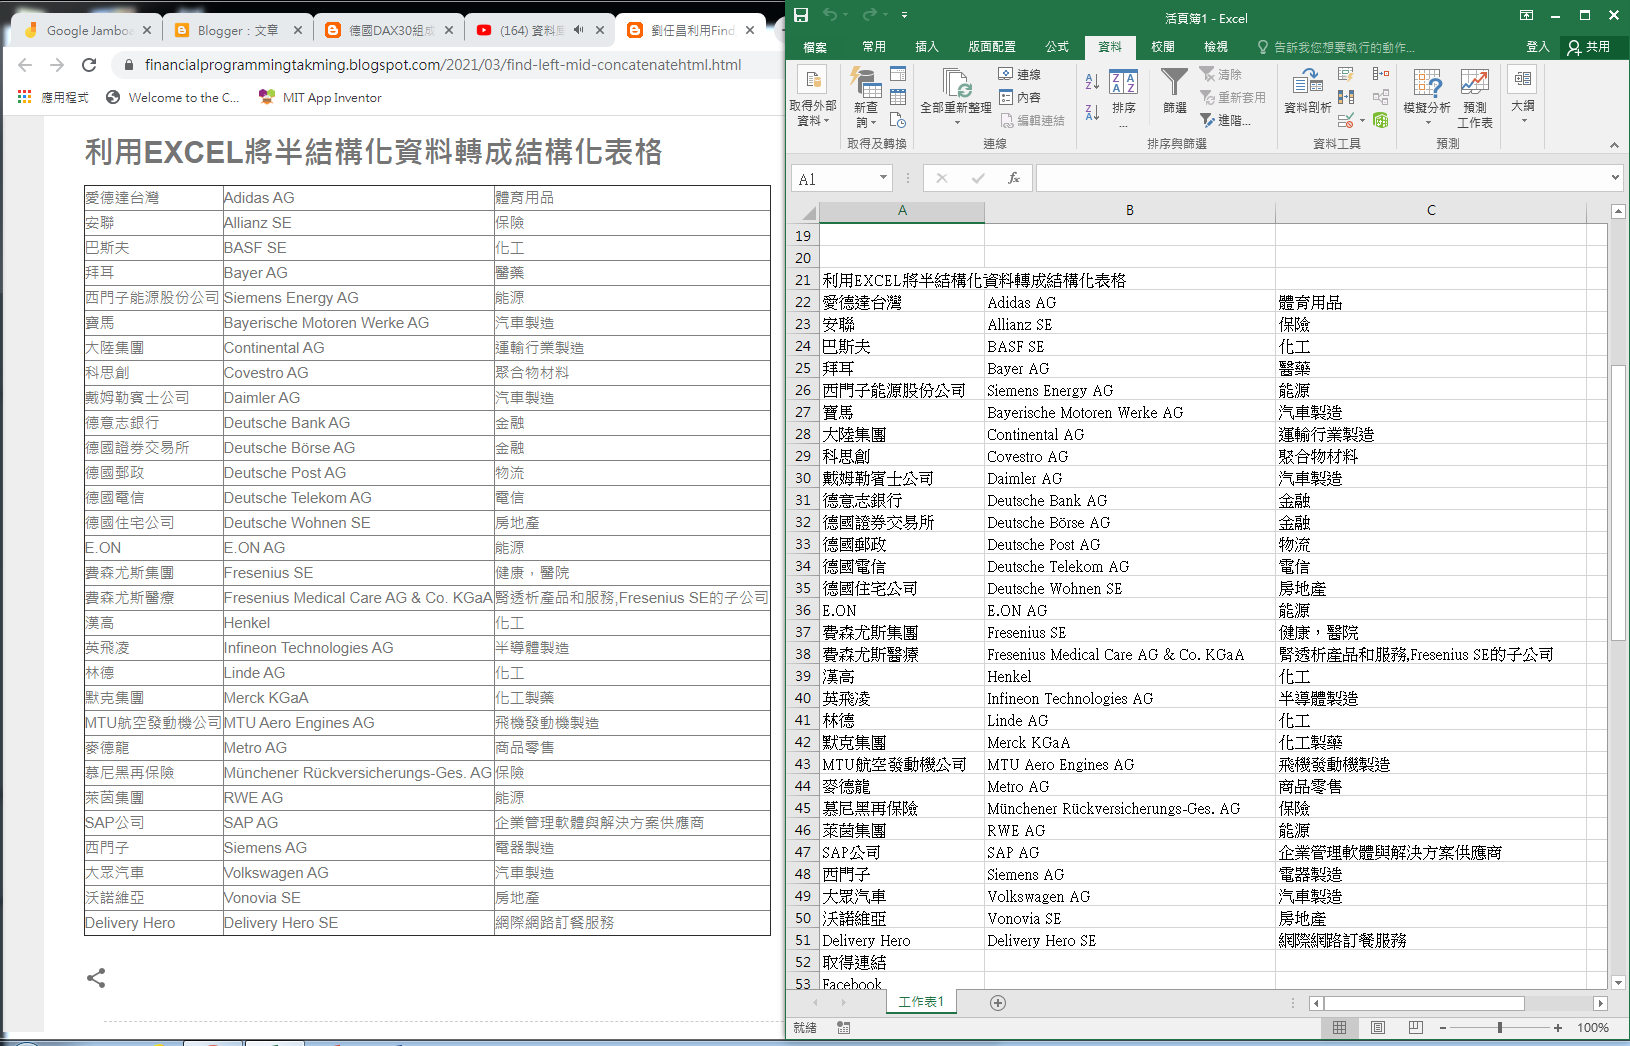
Task: Switch to the Insert (插入) ribbon tab
Action: (927, 47)
